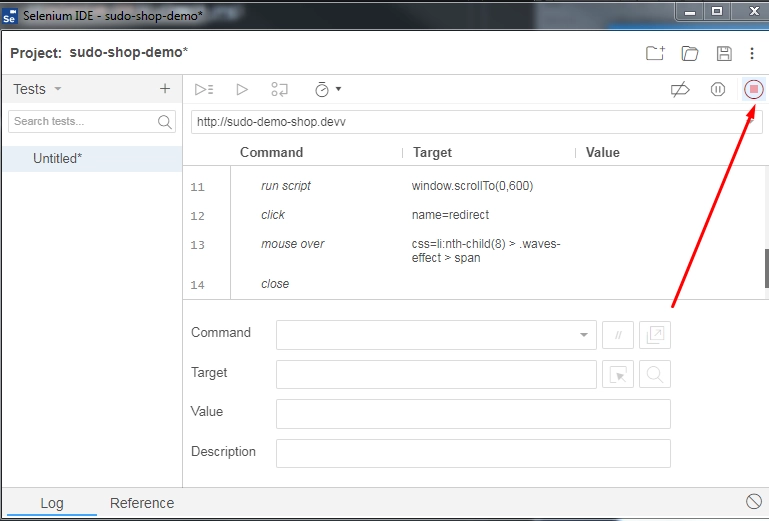Open the Command combo box dropdown
769x521 pixels.
coord(584,335)
